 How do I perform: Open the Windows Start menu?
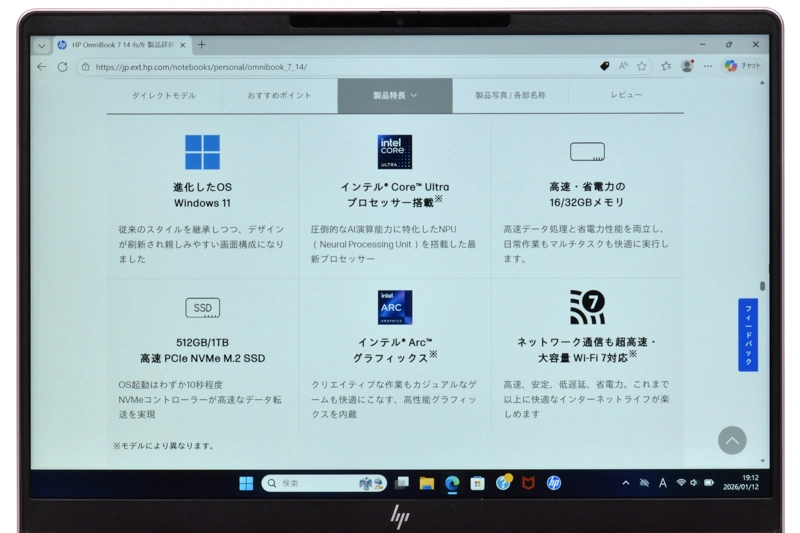246,484
